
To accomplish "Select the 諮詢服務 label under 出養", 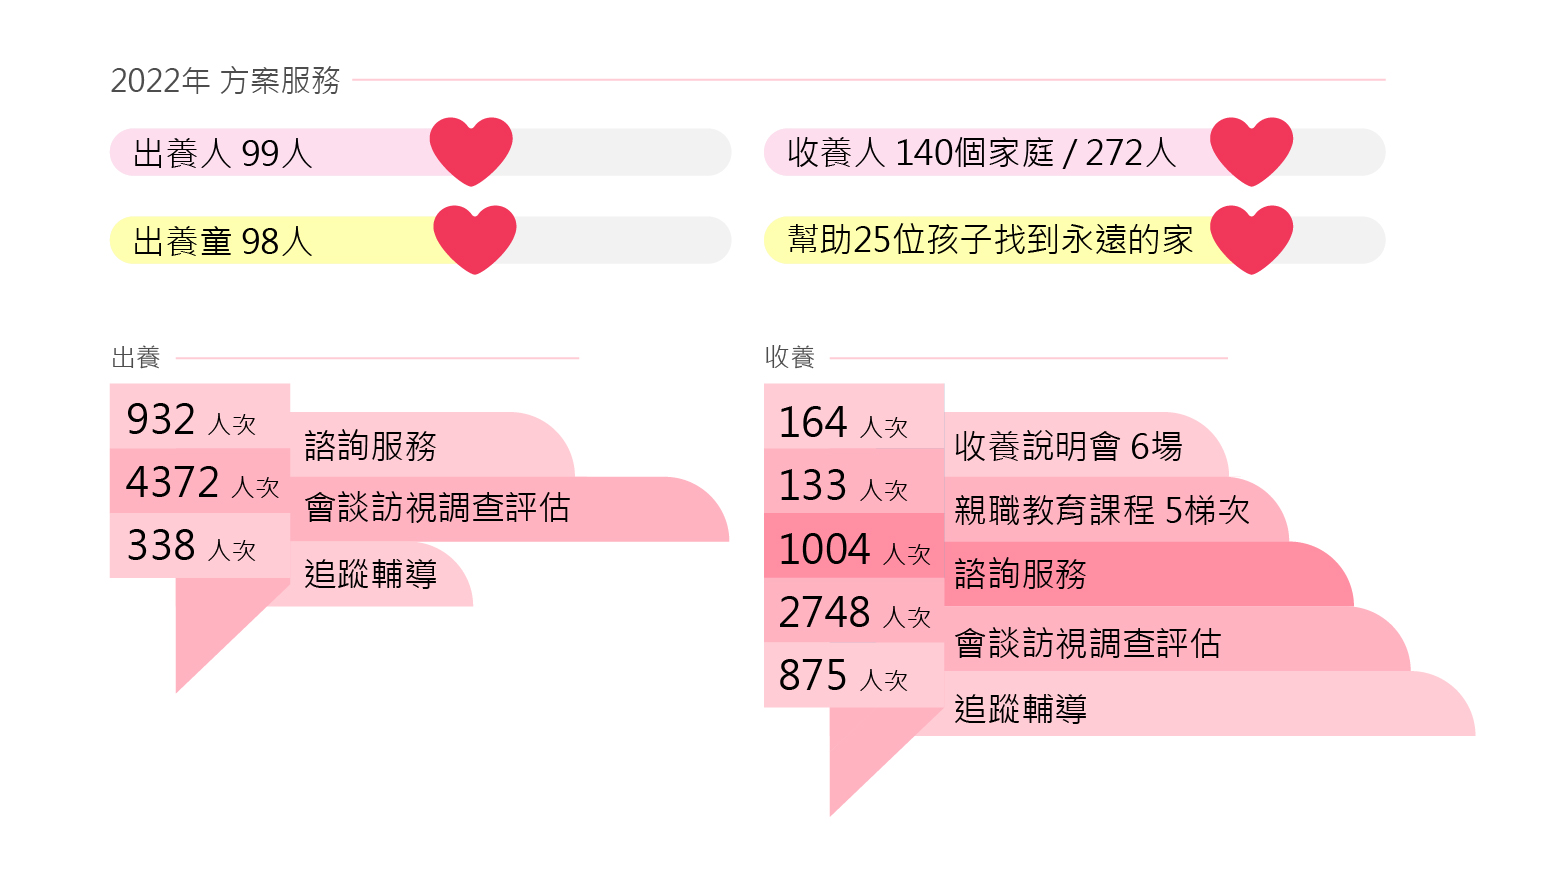I will click(x=370, y=446).
